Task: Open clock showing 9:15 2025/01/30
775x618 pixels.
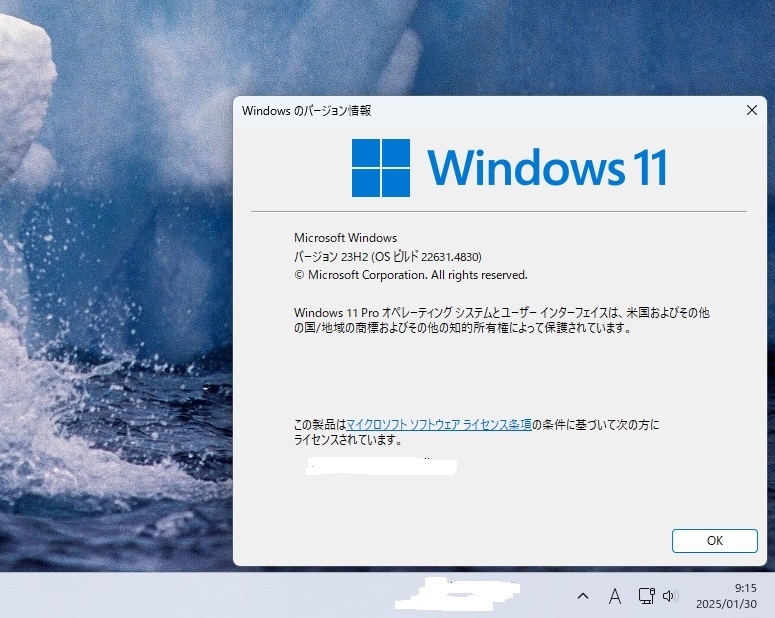Action: (x=726, y=596)
